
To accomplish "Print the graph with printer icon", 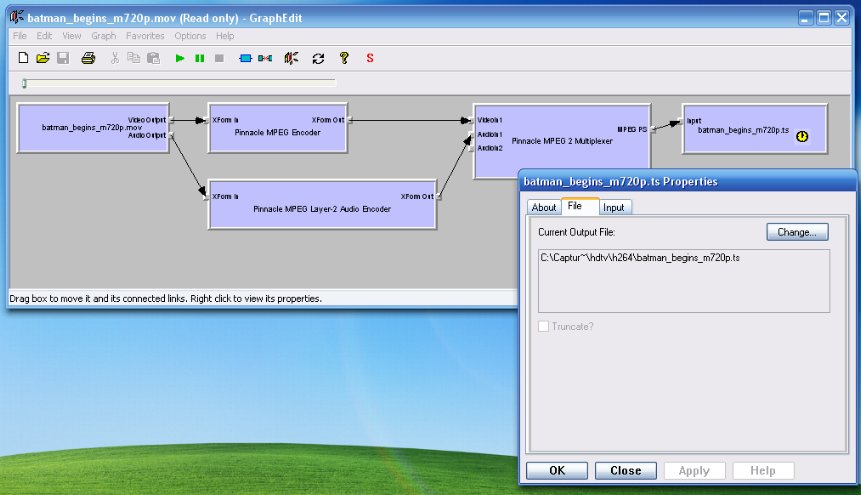I will tap(88, 58).
